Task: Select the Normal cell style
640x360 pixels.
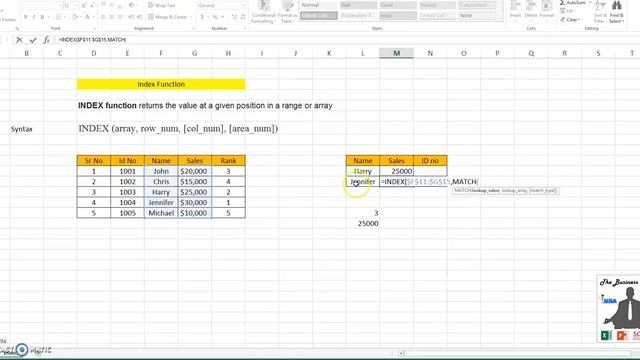Action: [x=319, y=5]
